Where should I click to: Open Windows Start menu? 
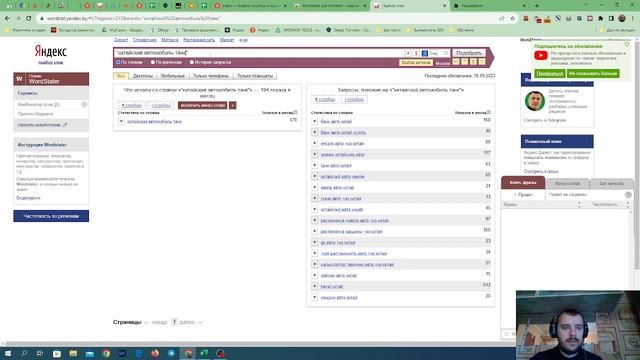pos(8,353)
